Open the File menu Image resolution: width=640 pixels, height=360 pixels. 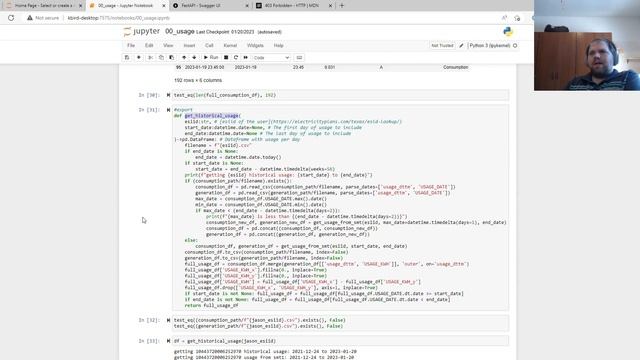coord(131,46)
